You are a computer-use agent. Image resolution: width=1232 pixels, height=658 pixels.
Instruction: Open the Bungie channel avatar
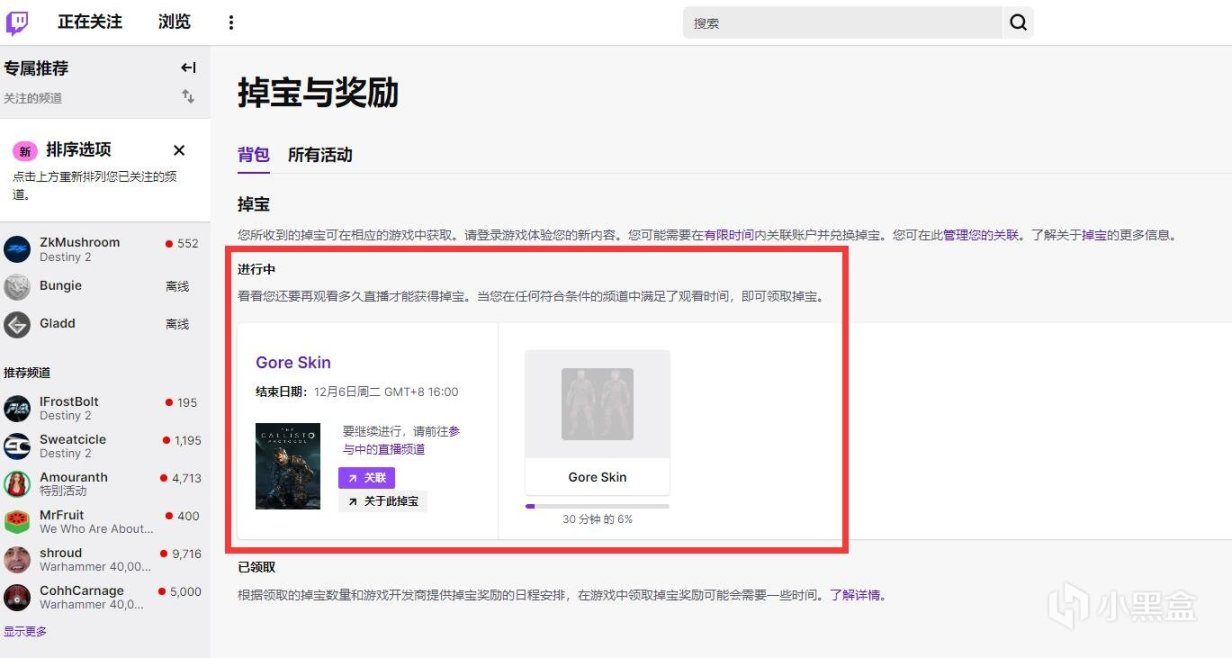click(x=17, y=287)
